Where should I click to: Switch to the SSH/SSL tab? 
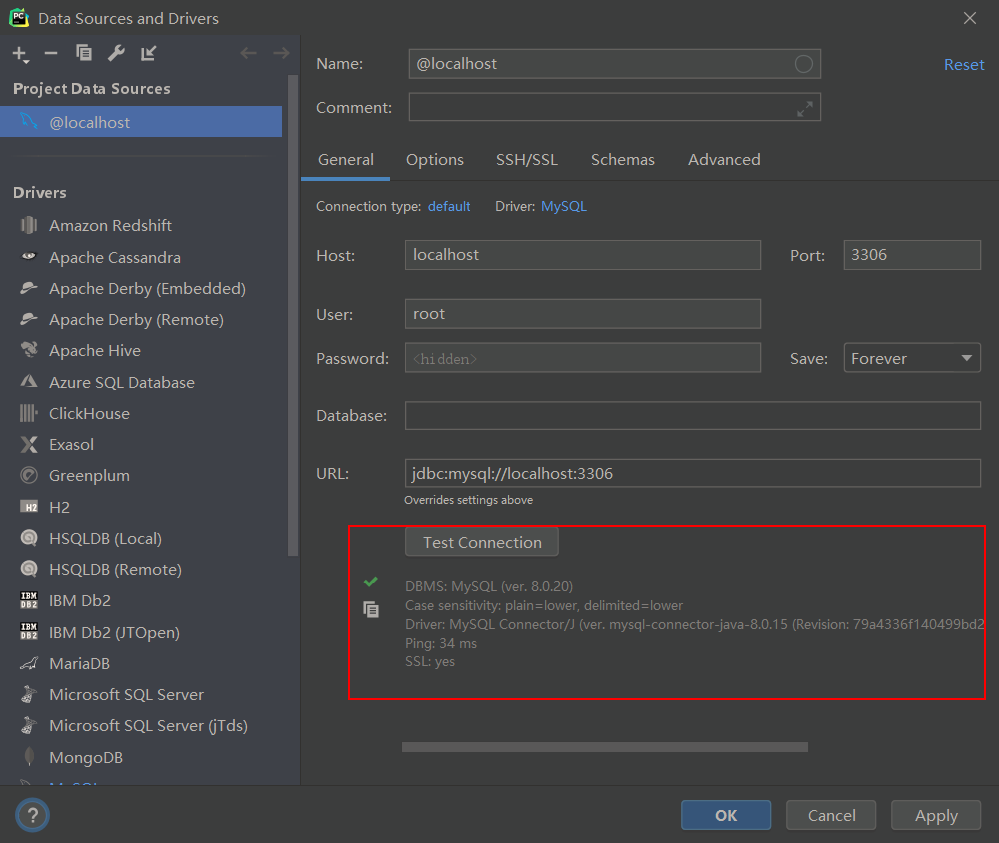coord(527,160)
